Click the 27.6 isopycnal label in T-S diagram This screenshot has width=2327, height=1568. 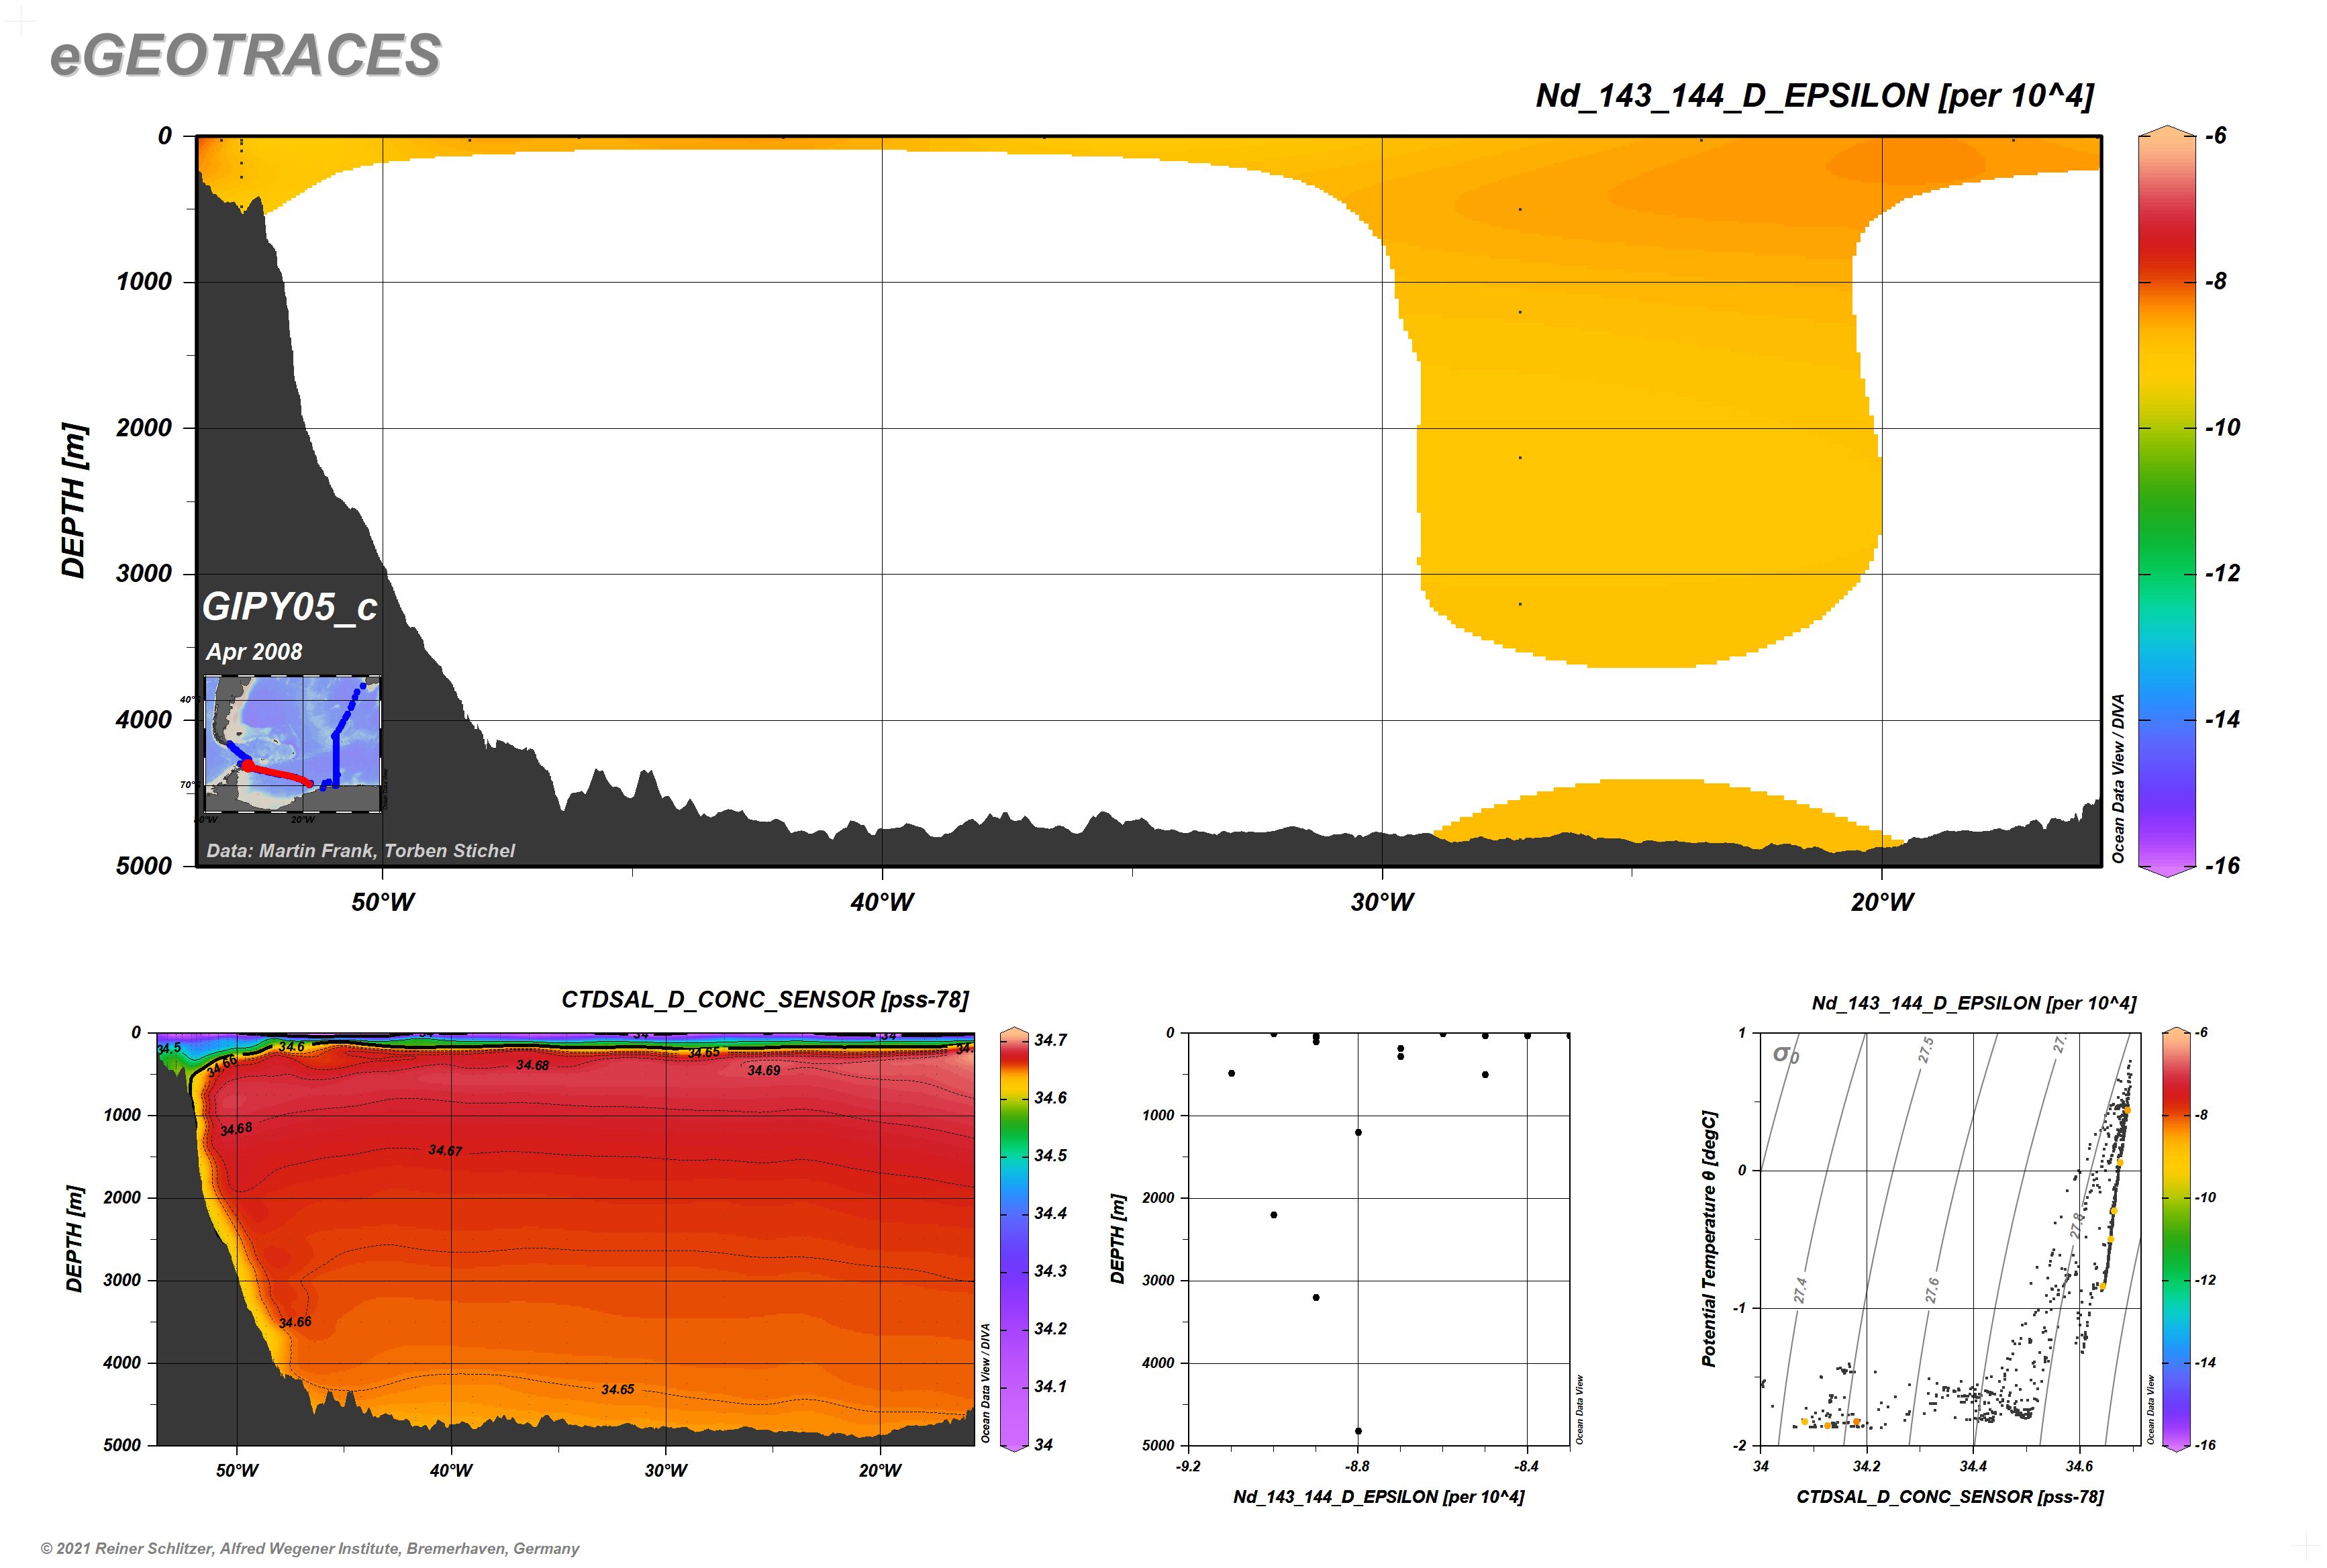tap(1932, 1290)
